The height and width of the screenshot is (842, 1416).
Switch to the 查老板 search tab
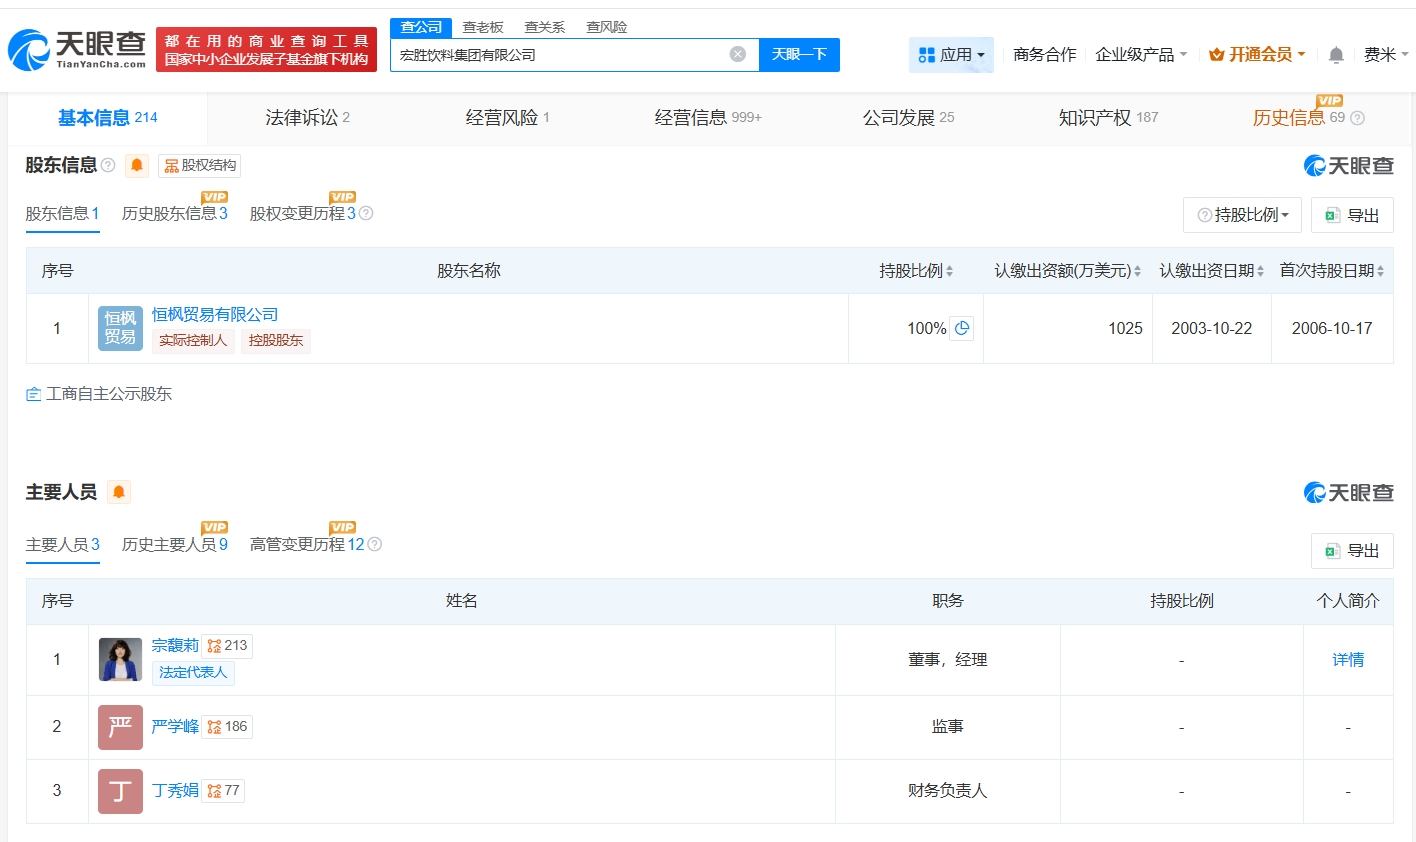482,27
